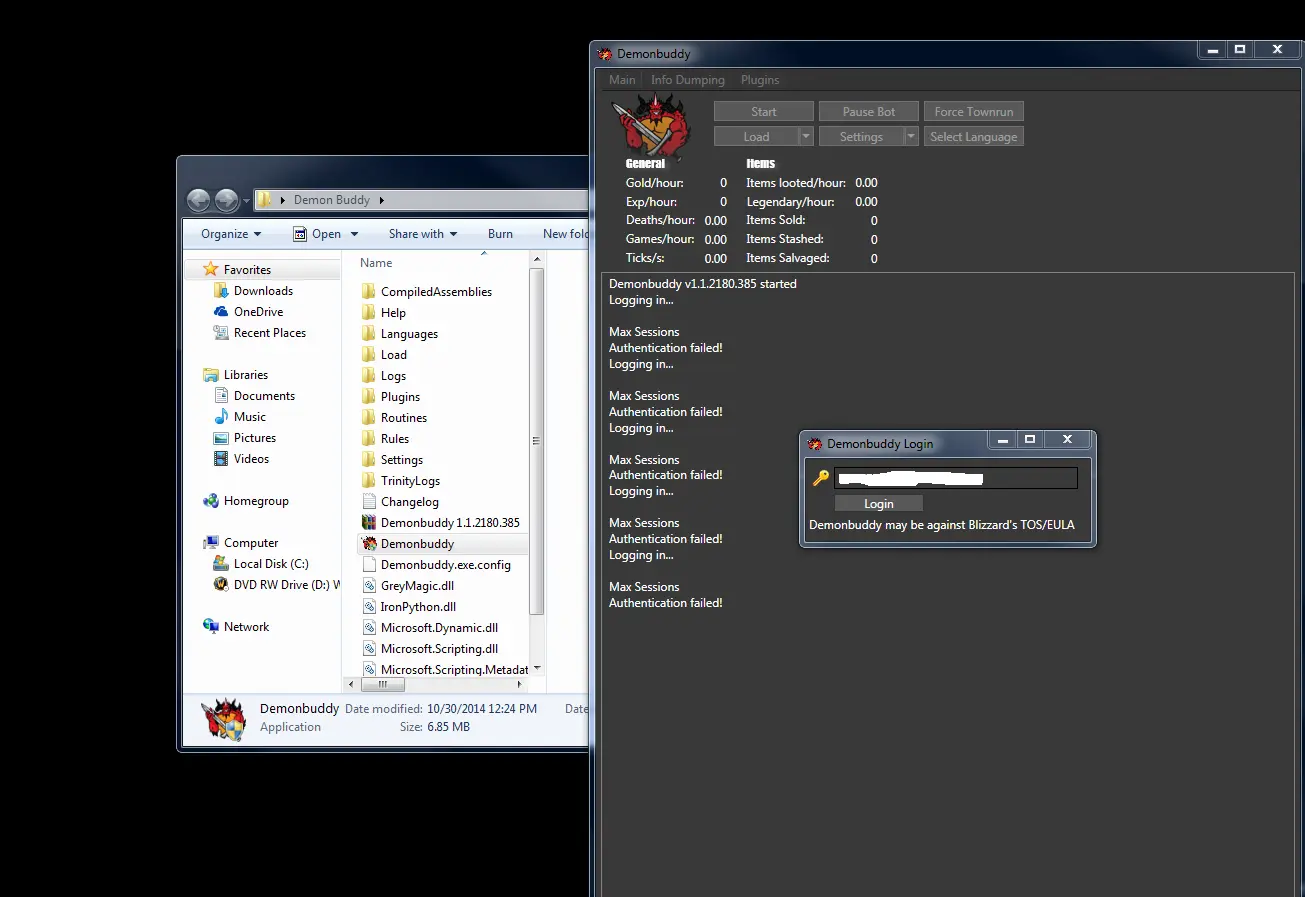Screen dimensions: 1305x897
Task: Open the Settings button dropdown arrow
Action: (911, 137)
